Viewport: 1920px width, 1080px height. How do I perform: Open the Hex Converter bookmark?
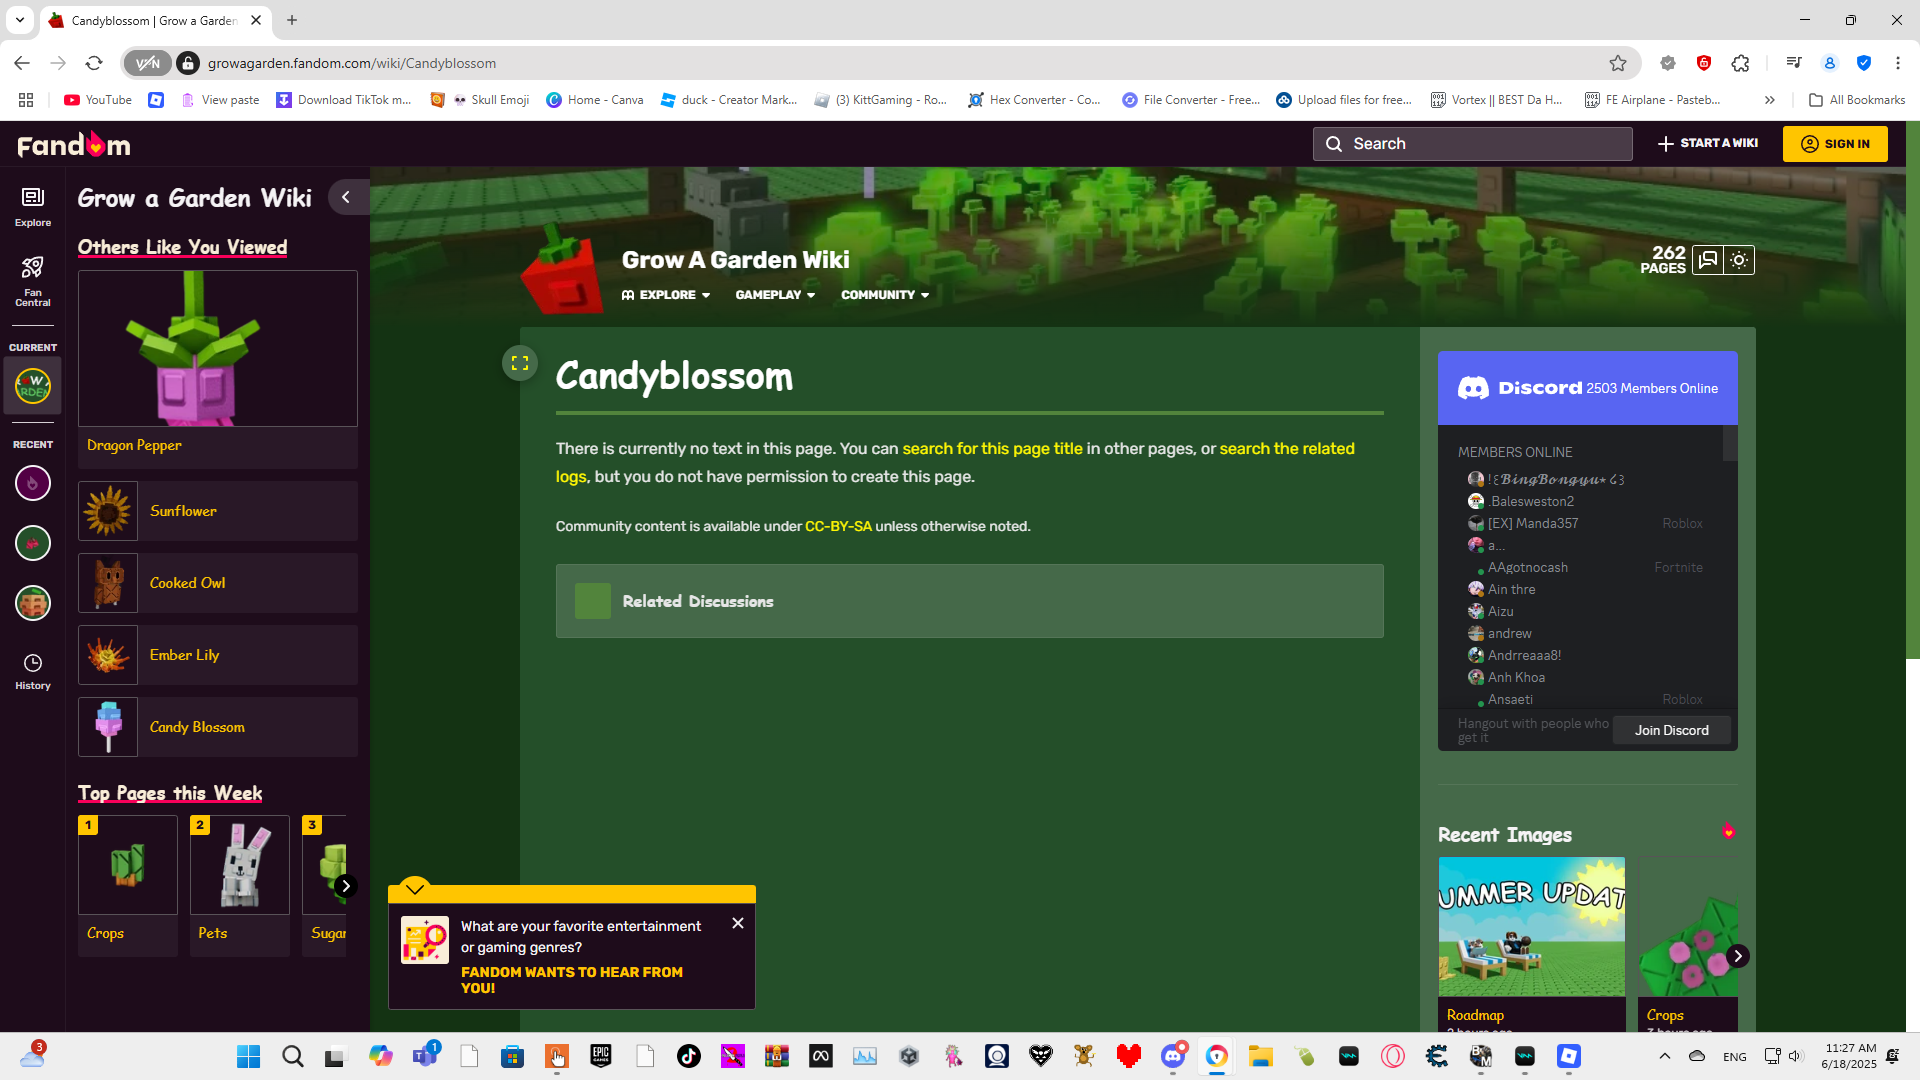pos(1035,100)
